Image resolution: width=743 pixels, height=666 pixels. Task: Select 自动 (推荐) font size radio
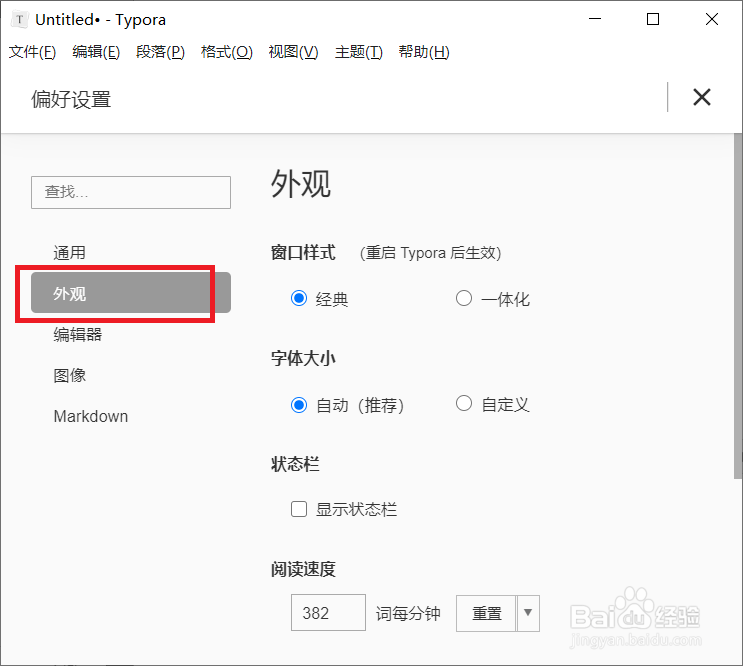click(299, 405)
